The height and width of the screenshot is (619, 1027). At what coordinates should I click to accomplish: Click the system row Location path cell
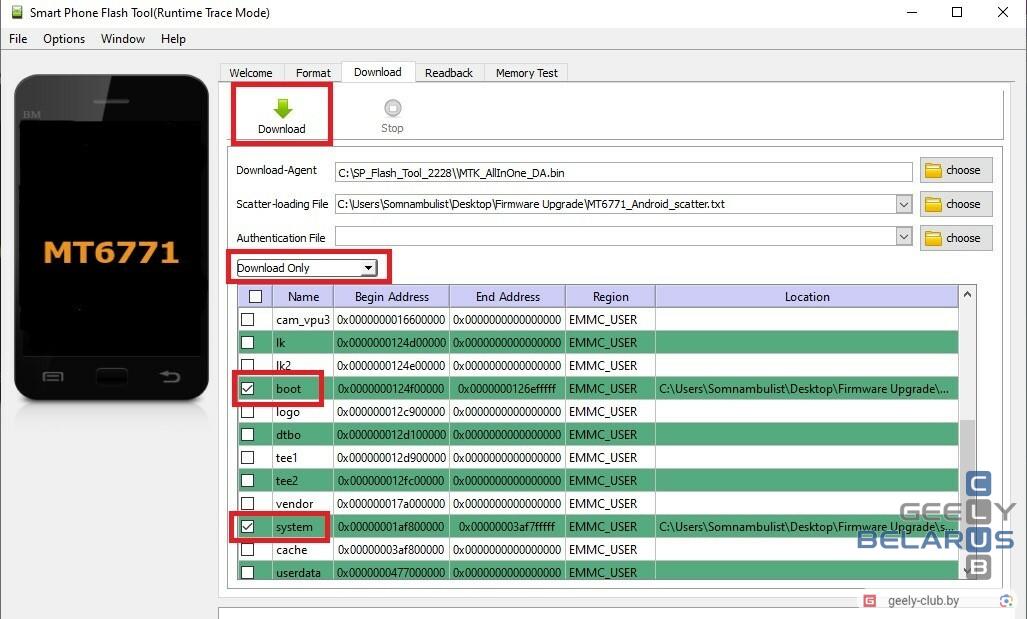click(x=806, y=527)
